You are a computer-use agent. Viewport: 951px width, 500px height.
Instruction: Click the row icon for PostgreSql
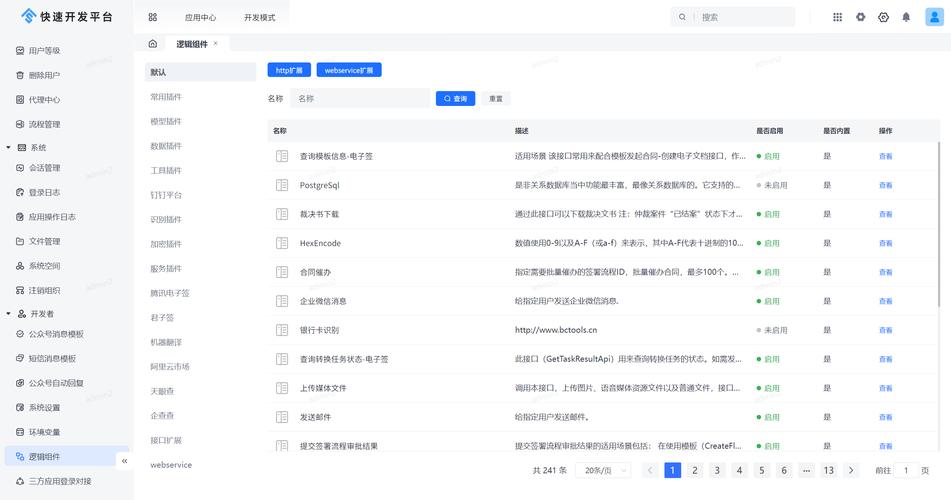pos(282,185)
